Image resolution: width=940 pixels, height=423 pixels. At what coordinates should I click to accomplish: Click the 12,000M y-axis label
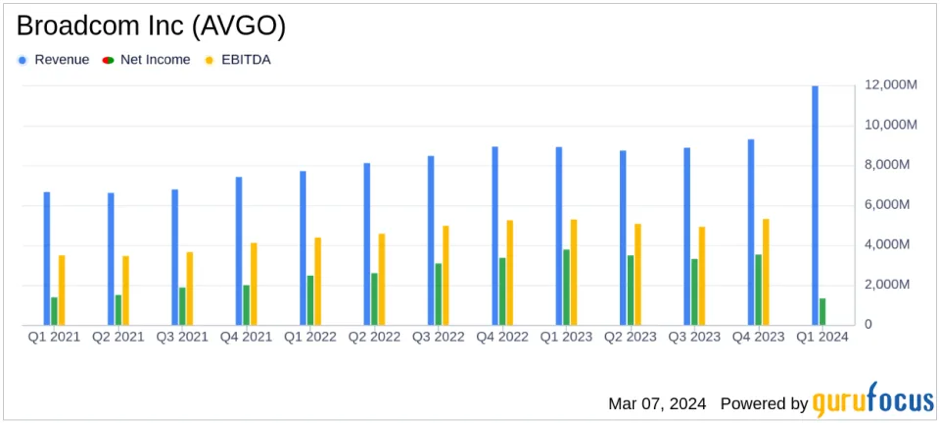(x=889, y=85)
